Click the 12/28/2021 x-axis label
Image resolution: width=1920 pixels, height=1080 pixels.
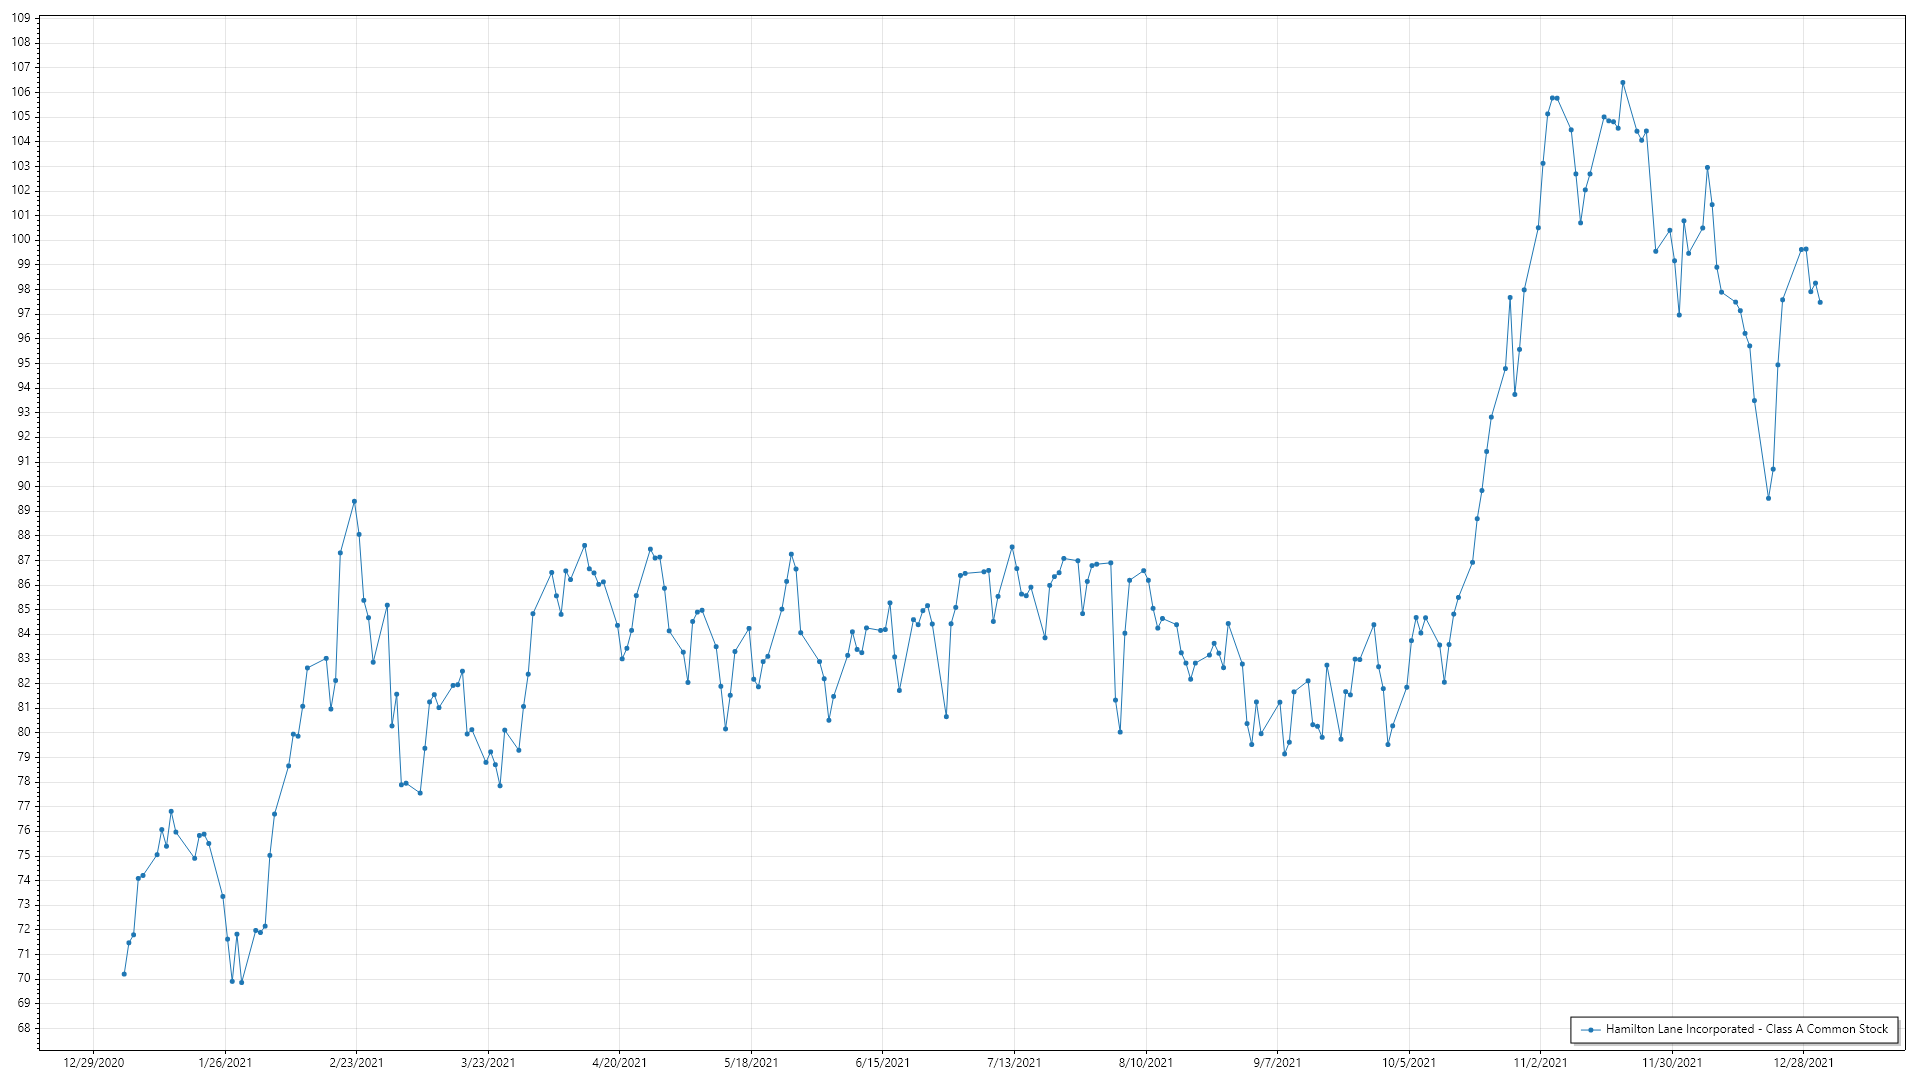point(1803,1062)
